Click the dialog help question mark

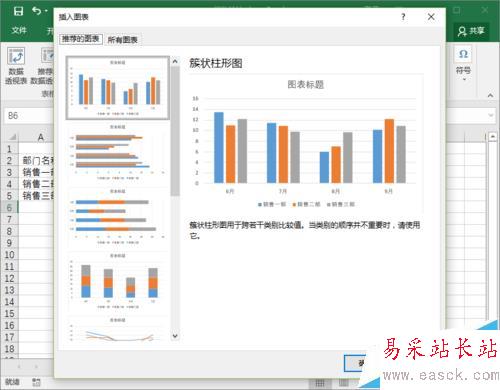[403, 17]
